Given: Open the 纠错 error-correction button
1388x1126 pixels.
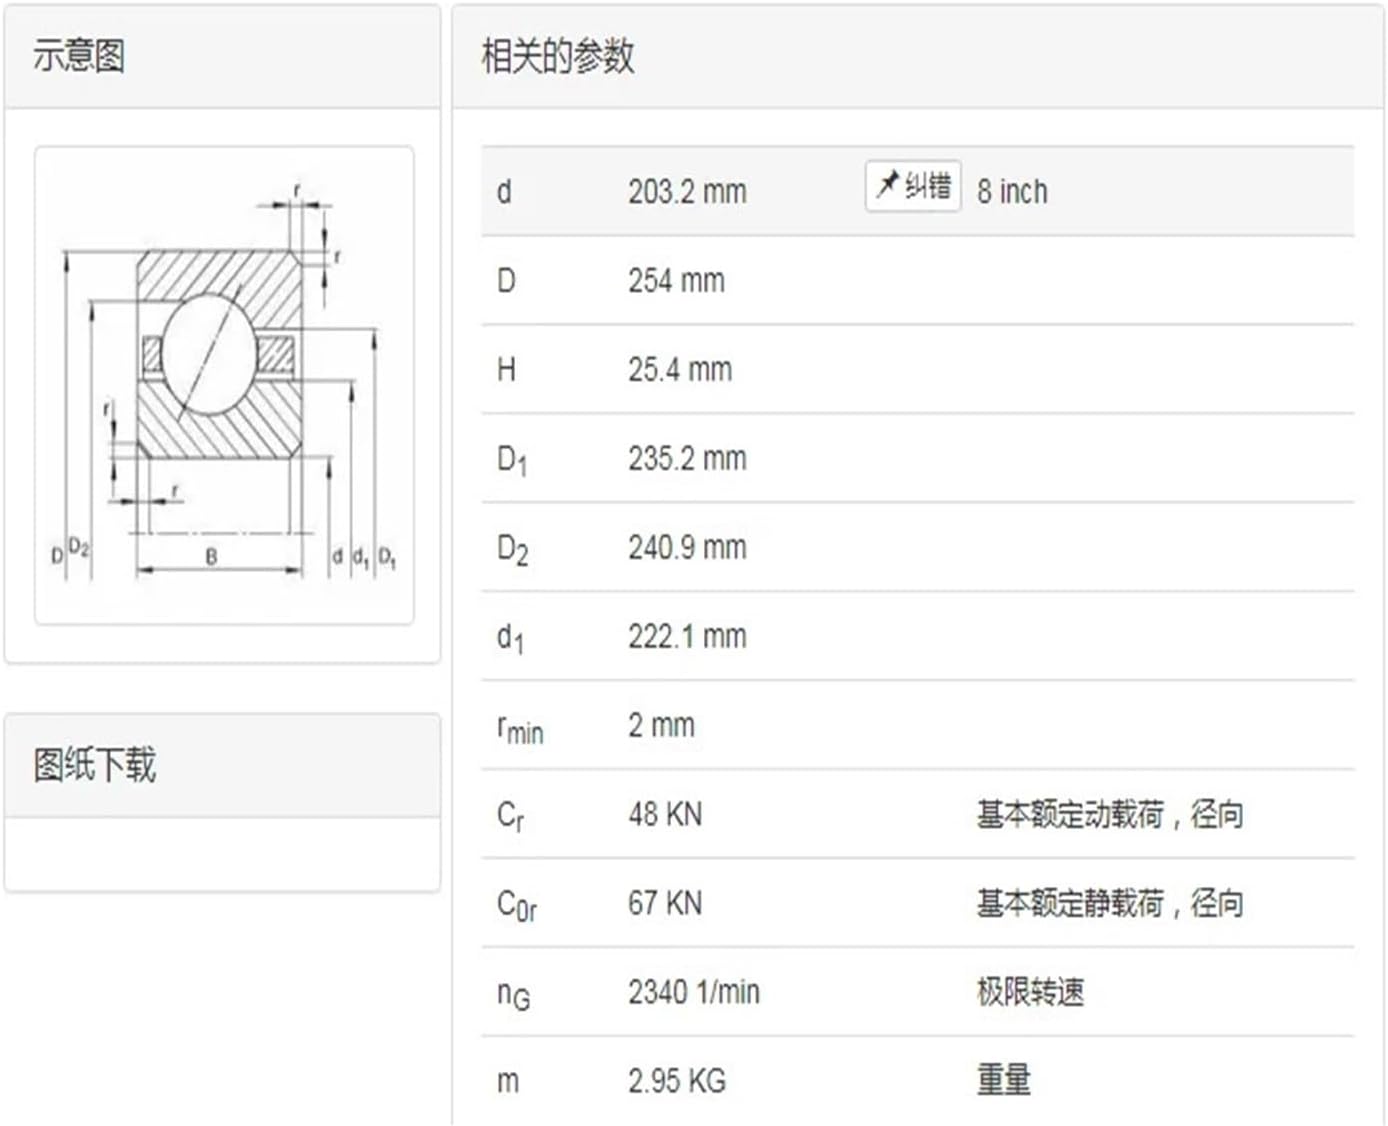Looking at the screenshot, I should click(912, 184).
